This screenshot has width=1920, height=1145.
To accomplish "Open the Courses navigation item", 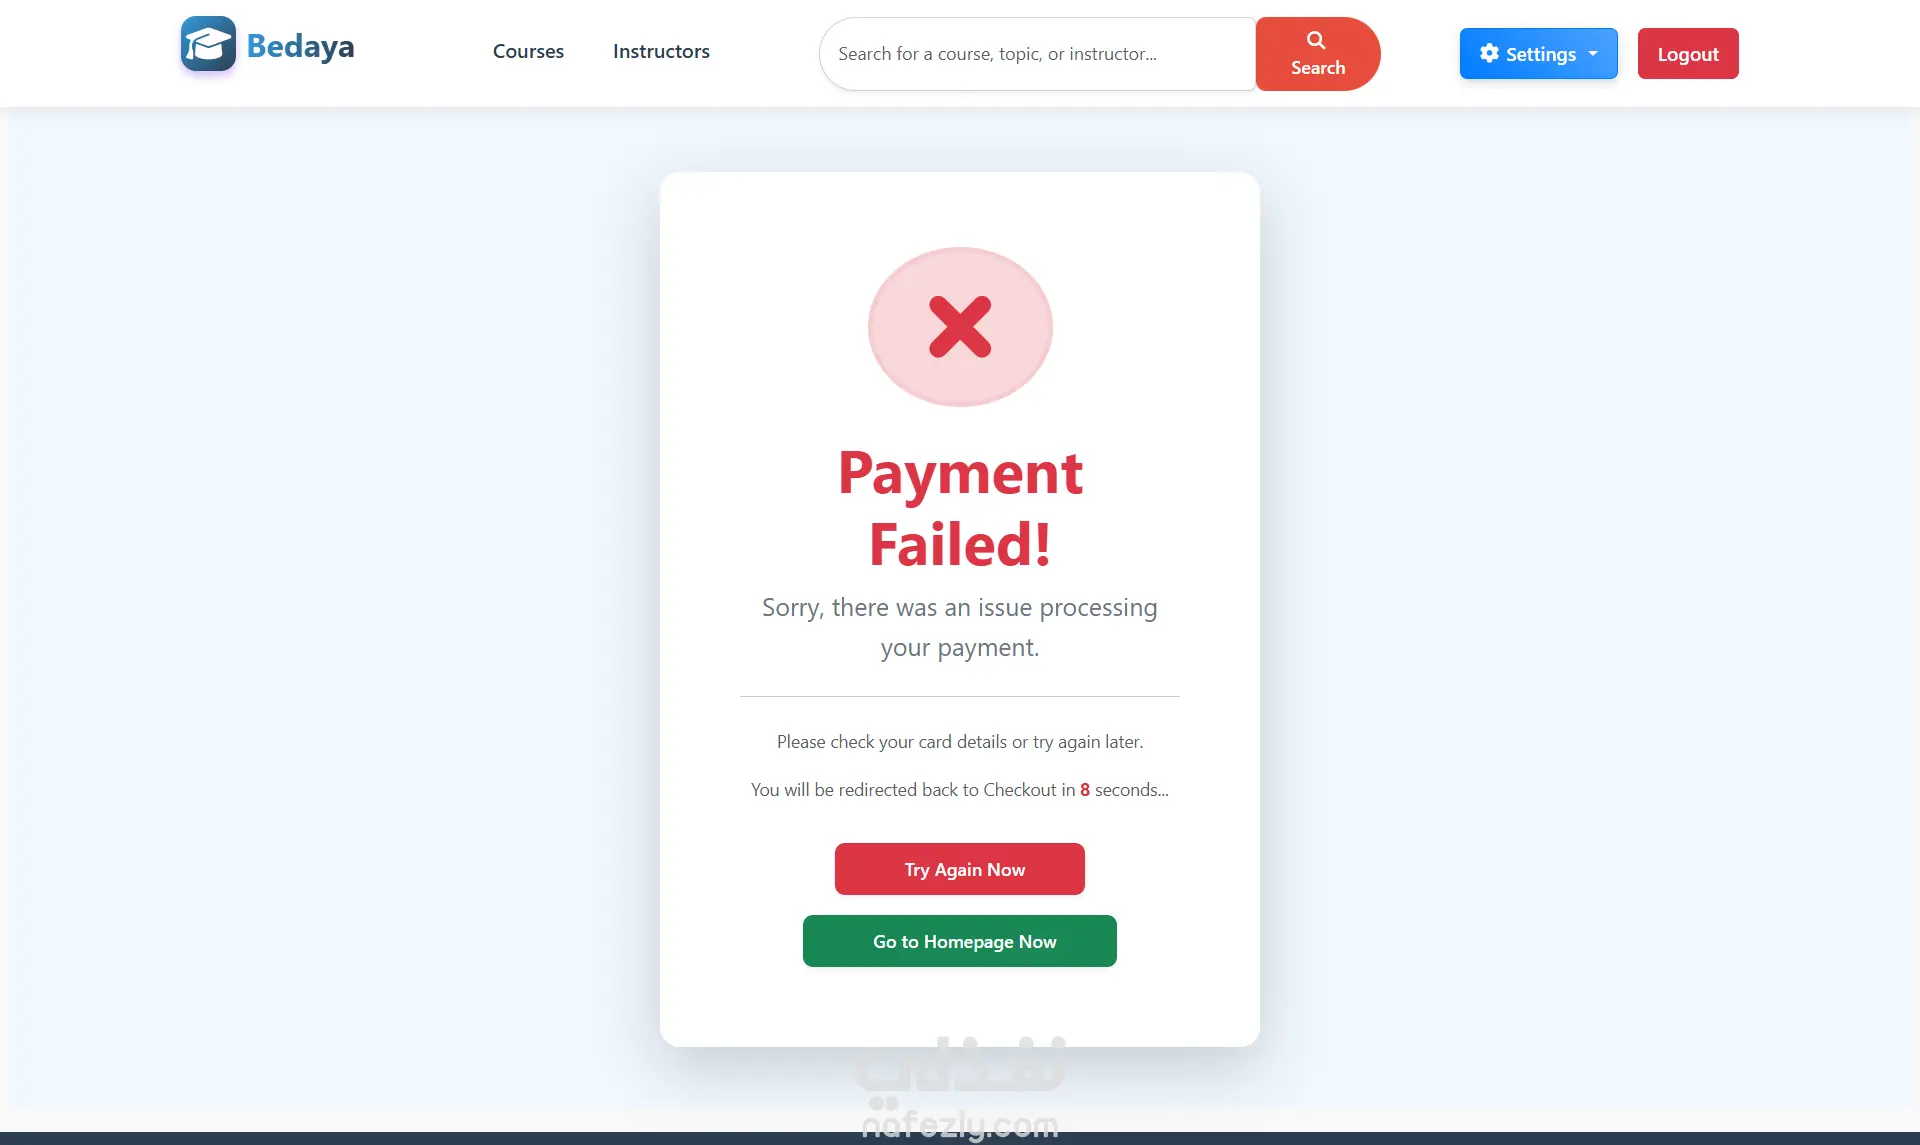I will click(x=528, y=51).
